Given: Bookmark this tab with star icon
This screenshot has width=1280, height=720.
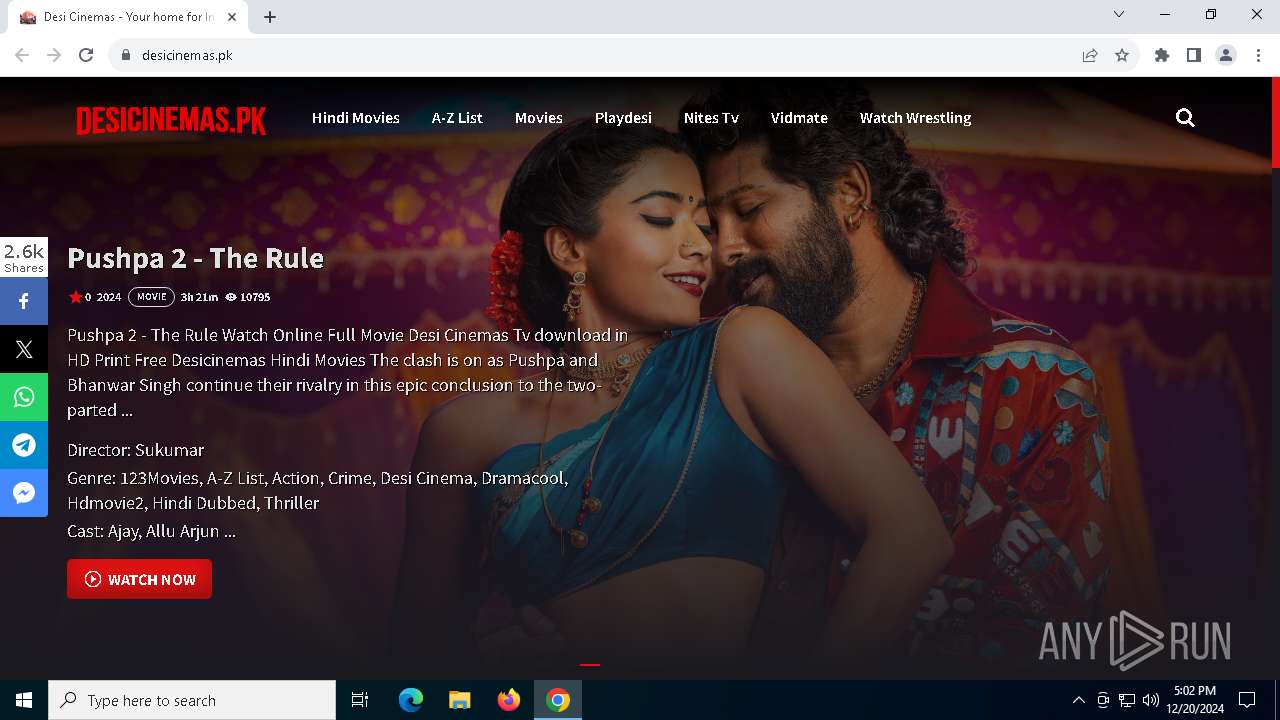Looking at the screenshot, I should pos(1122,55).
